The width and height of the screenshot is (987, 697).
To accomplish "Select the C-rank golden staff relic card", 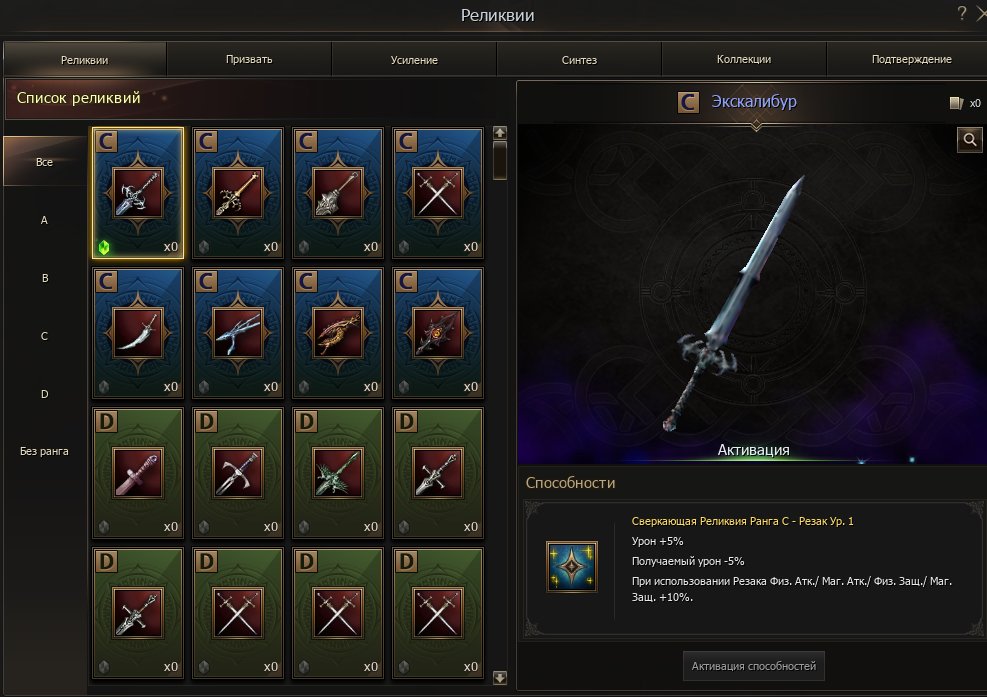I will point(238,193).
